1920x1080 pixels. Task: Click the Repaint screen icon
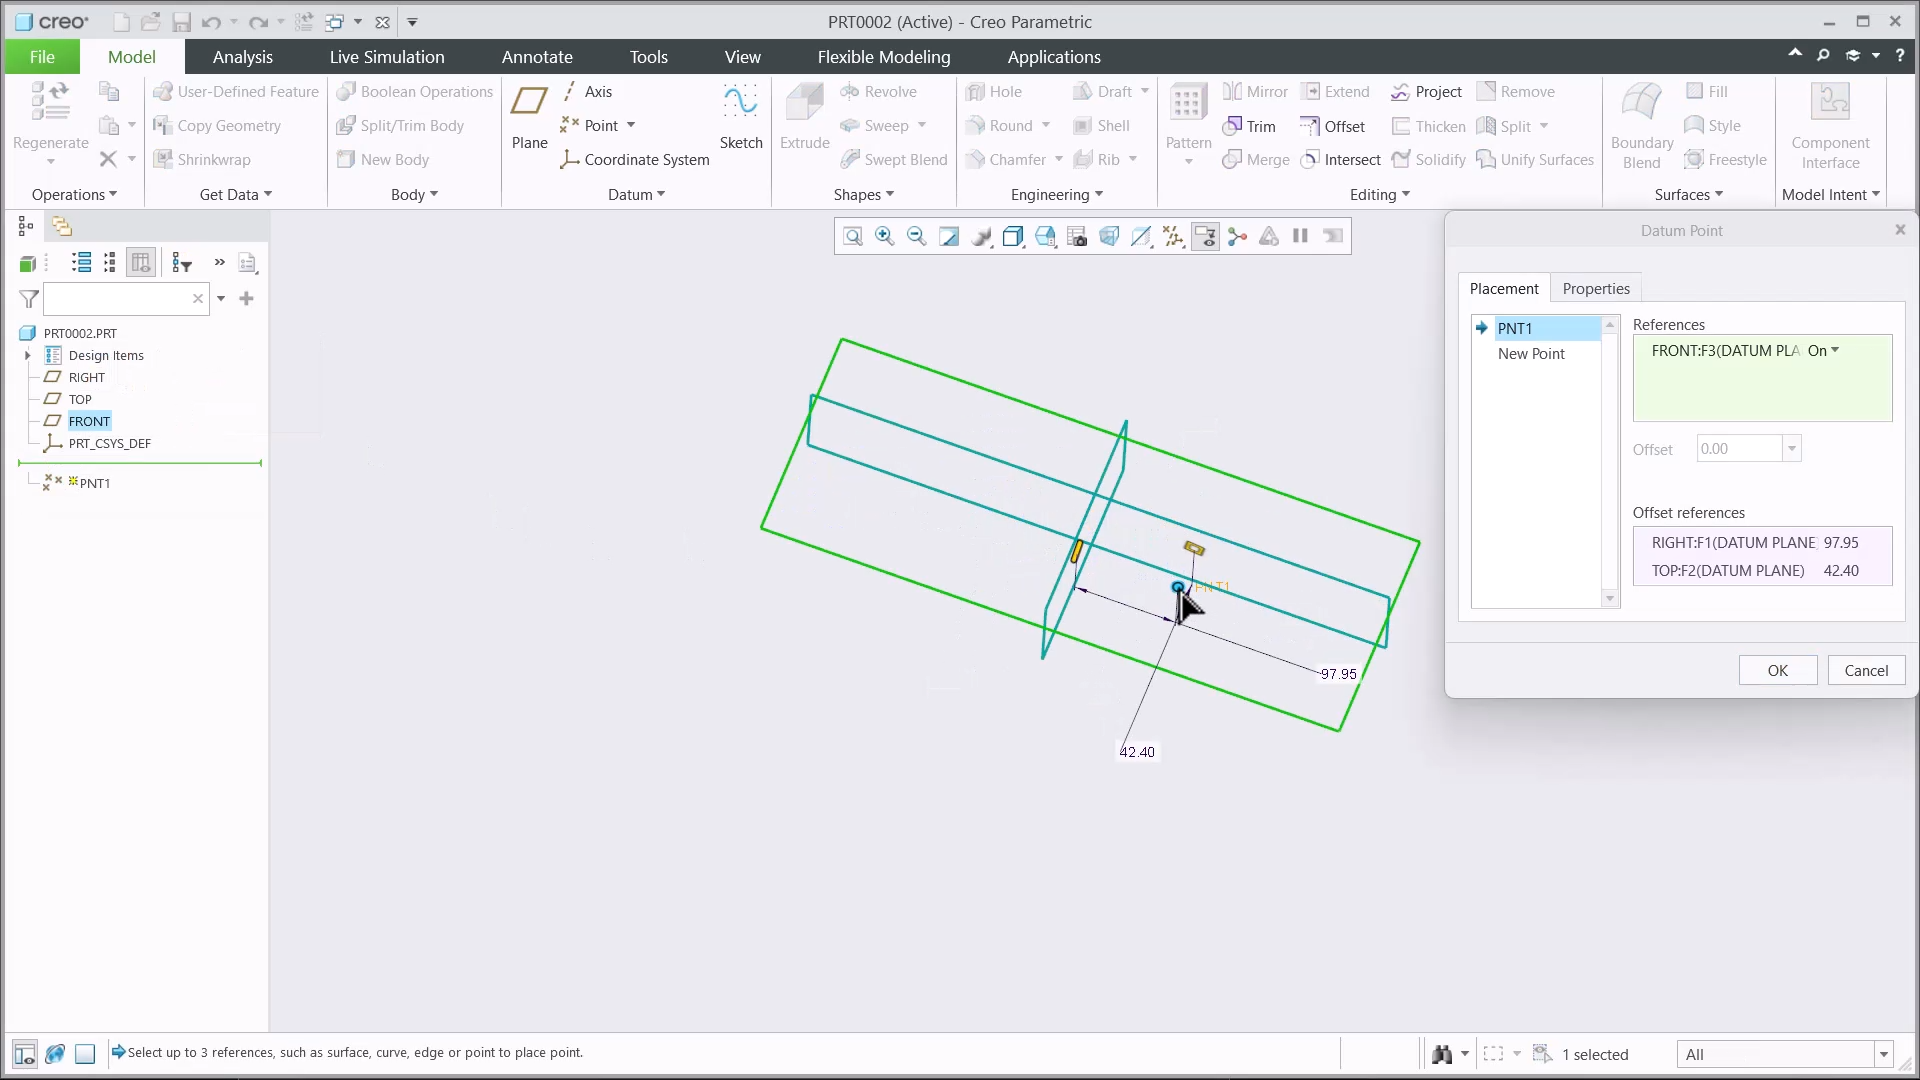[948, 237]
